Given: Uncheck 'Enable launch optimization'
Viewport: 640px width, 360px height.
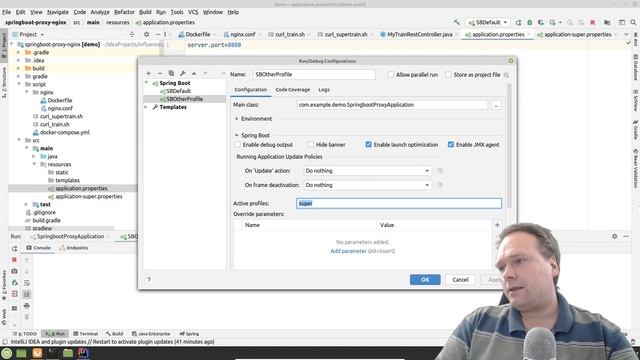Looking at the screenshot, I should pos(369,144).
